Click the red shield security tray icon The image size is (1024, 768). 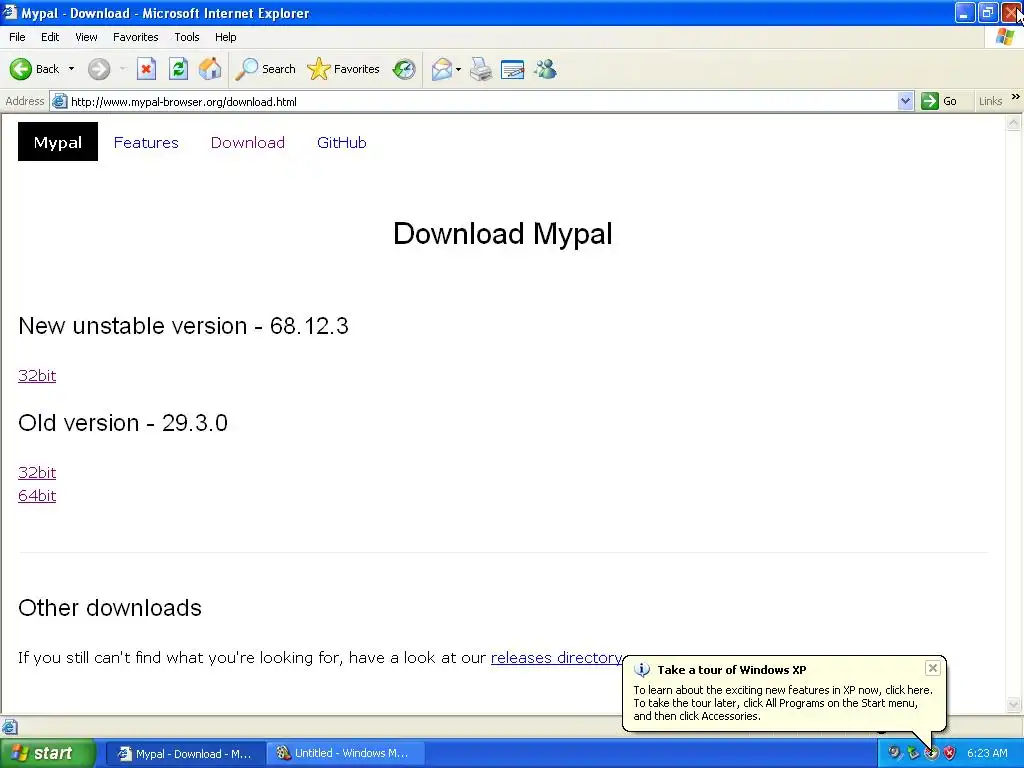pos(950,753)
